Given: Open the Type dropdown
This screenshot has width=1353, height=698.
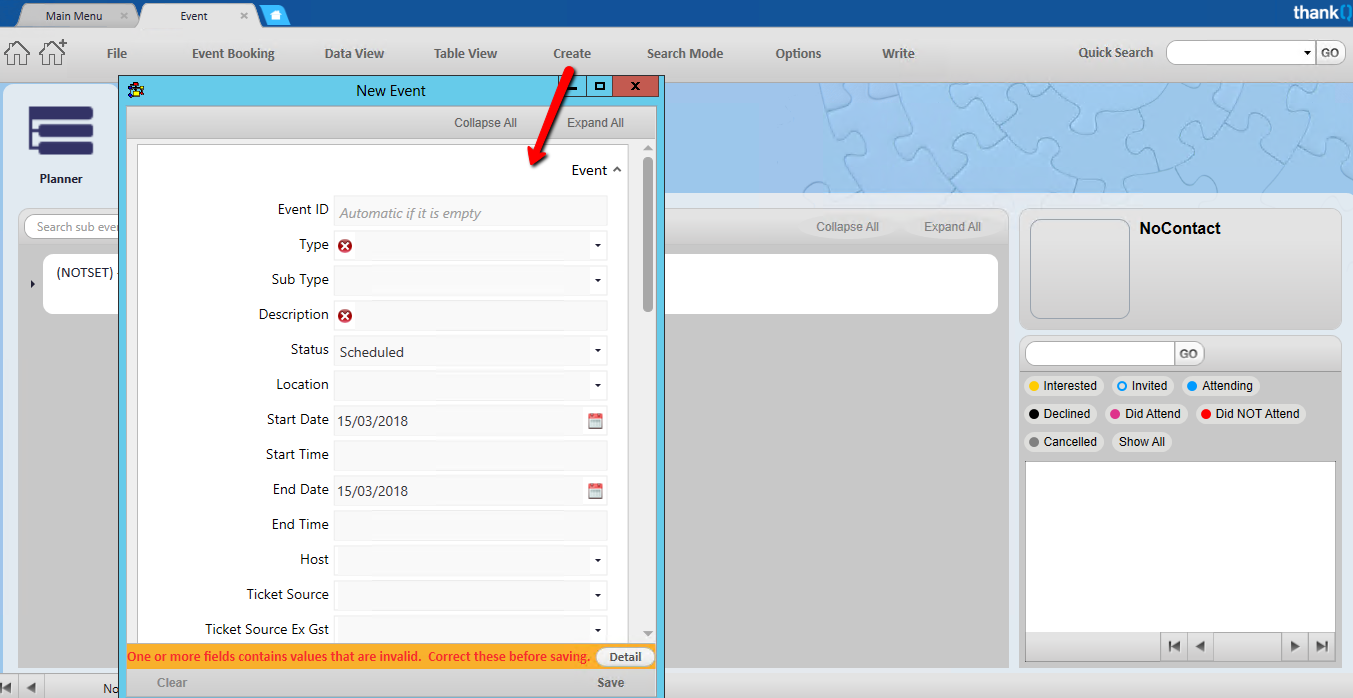Looking at the screenshot, I should coord(597,246).
